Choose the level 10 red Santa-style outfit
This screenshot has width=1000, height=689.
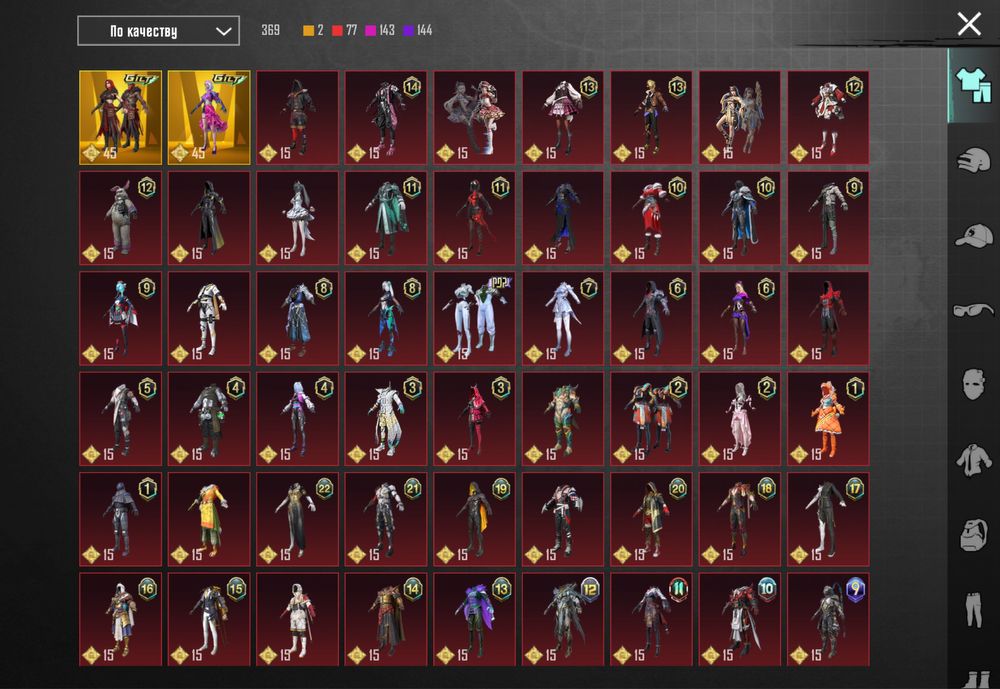(651, 218)
